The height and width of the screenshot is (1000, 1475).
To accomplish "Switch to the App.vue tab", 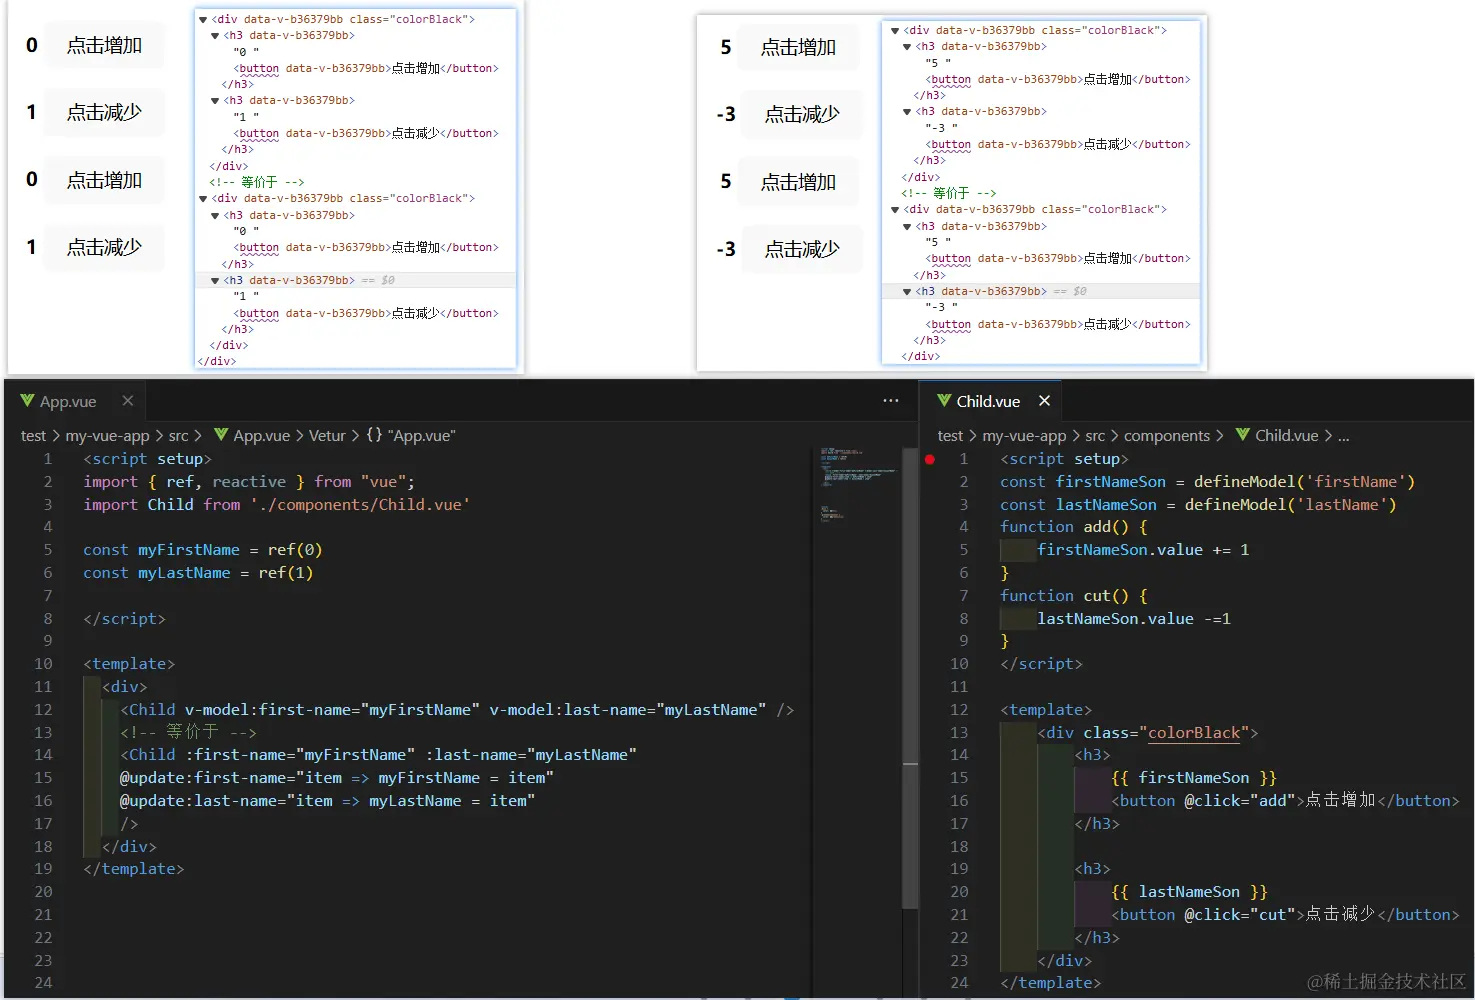I will click(x=68, y=401).
